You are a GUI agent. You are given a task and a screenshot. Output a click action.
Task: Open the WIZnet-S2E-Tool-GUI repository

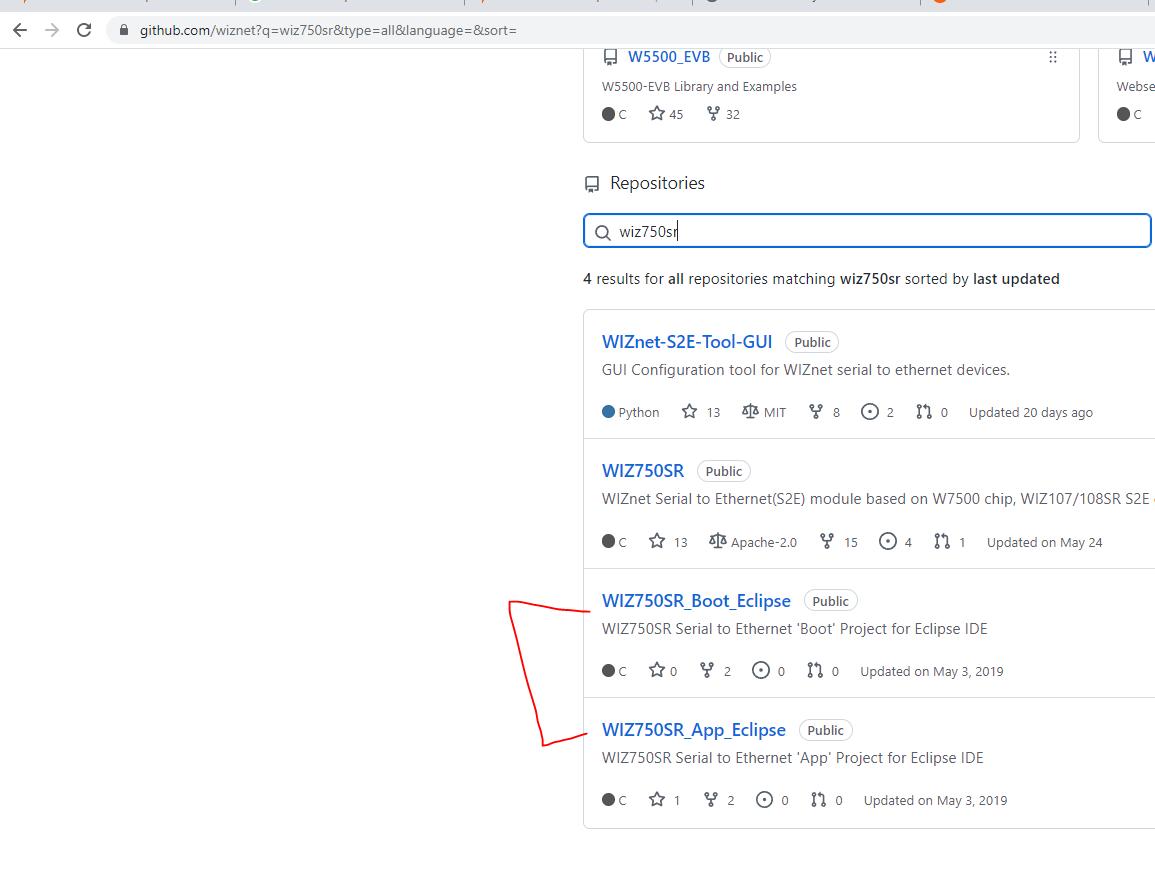pyautogui.click(x=687, y=342)
